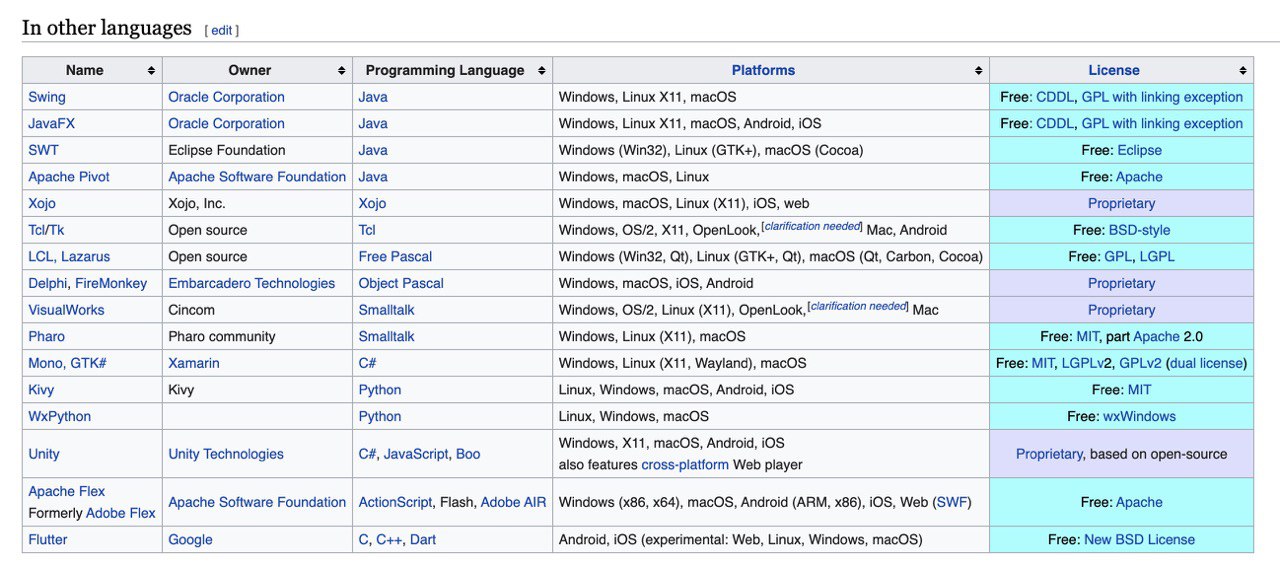Open the BSD-style license link
This screenshot has height=568, width=1280.
point(1139,230)
